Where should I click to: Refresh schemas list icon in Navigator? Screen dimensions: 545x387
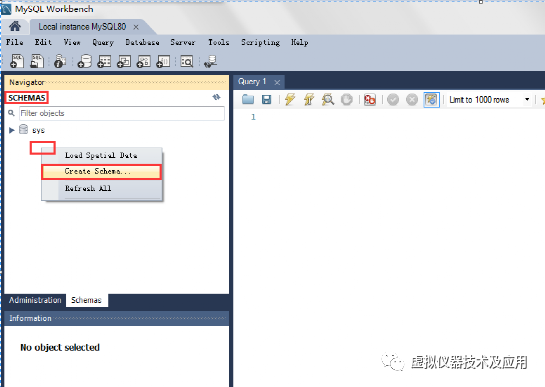point(216,97)
